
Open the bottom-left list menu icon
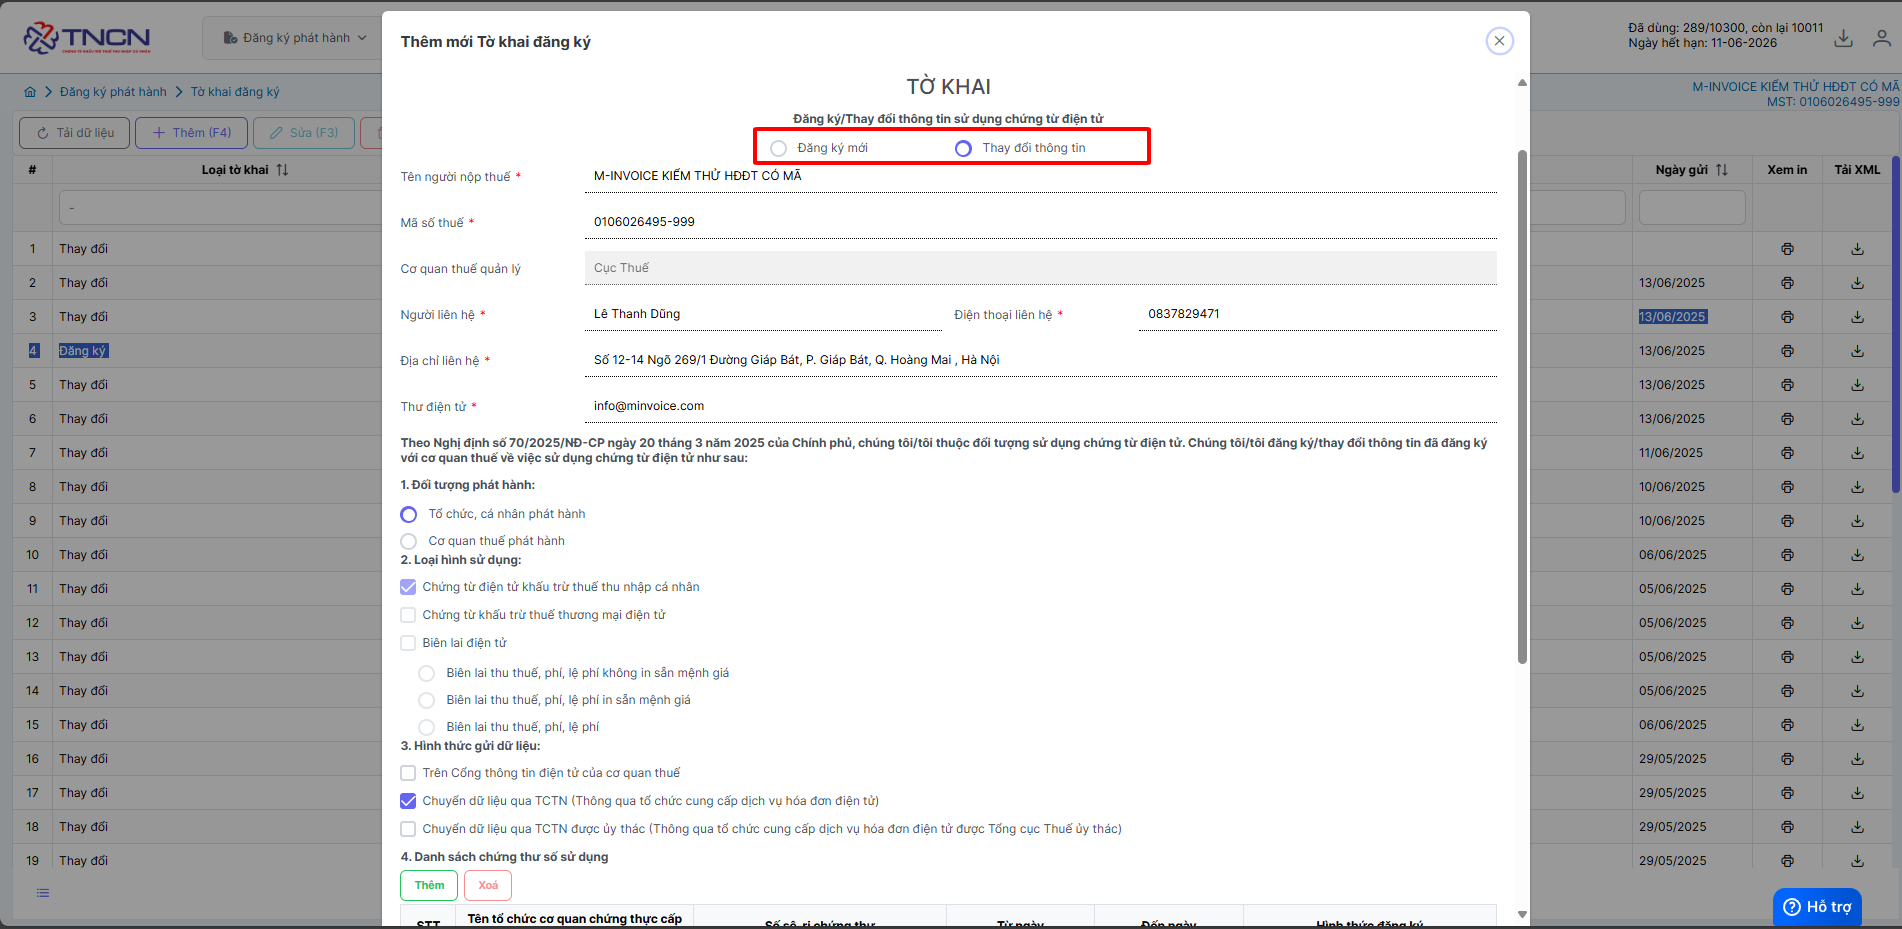tap(43, 893)
